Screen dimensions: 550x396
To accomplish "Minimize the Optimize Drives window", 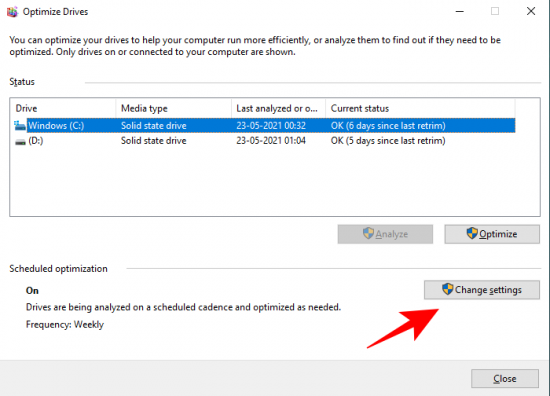I will 460,11.
